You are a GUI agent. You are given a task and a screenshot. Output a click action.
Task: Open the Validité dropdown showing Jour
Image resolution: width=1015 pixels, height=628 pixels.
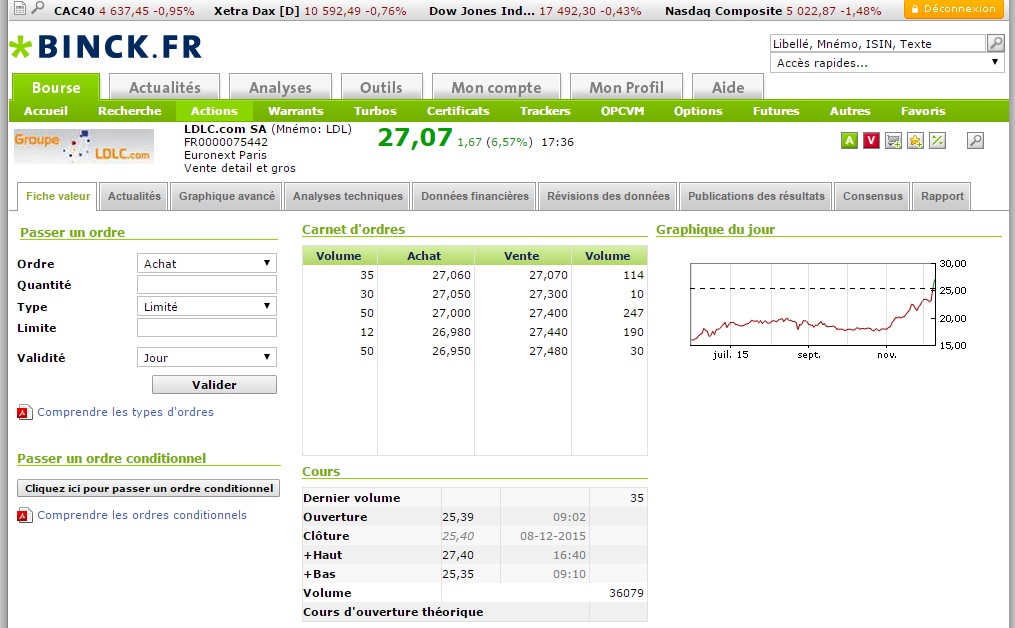(206, 357)
